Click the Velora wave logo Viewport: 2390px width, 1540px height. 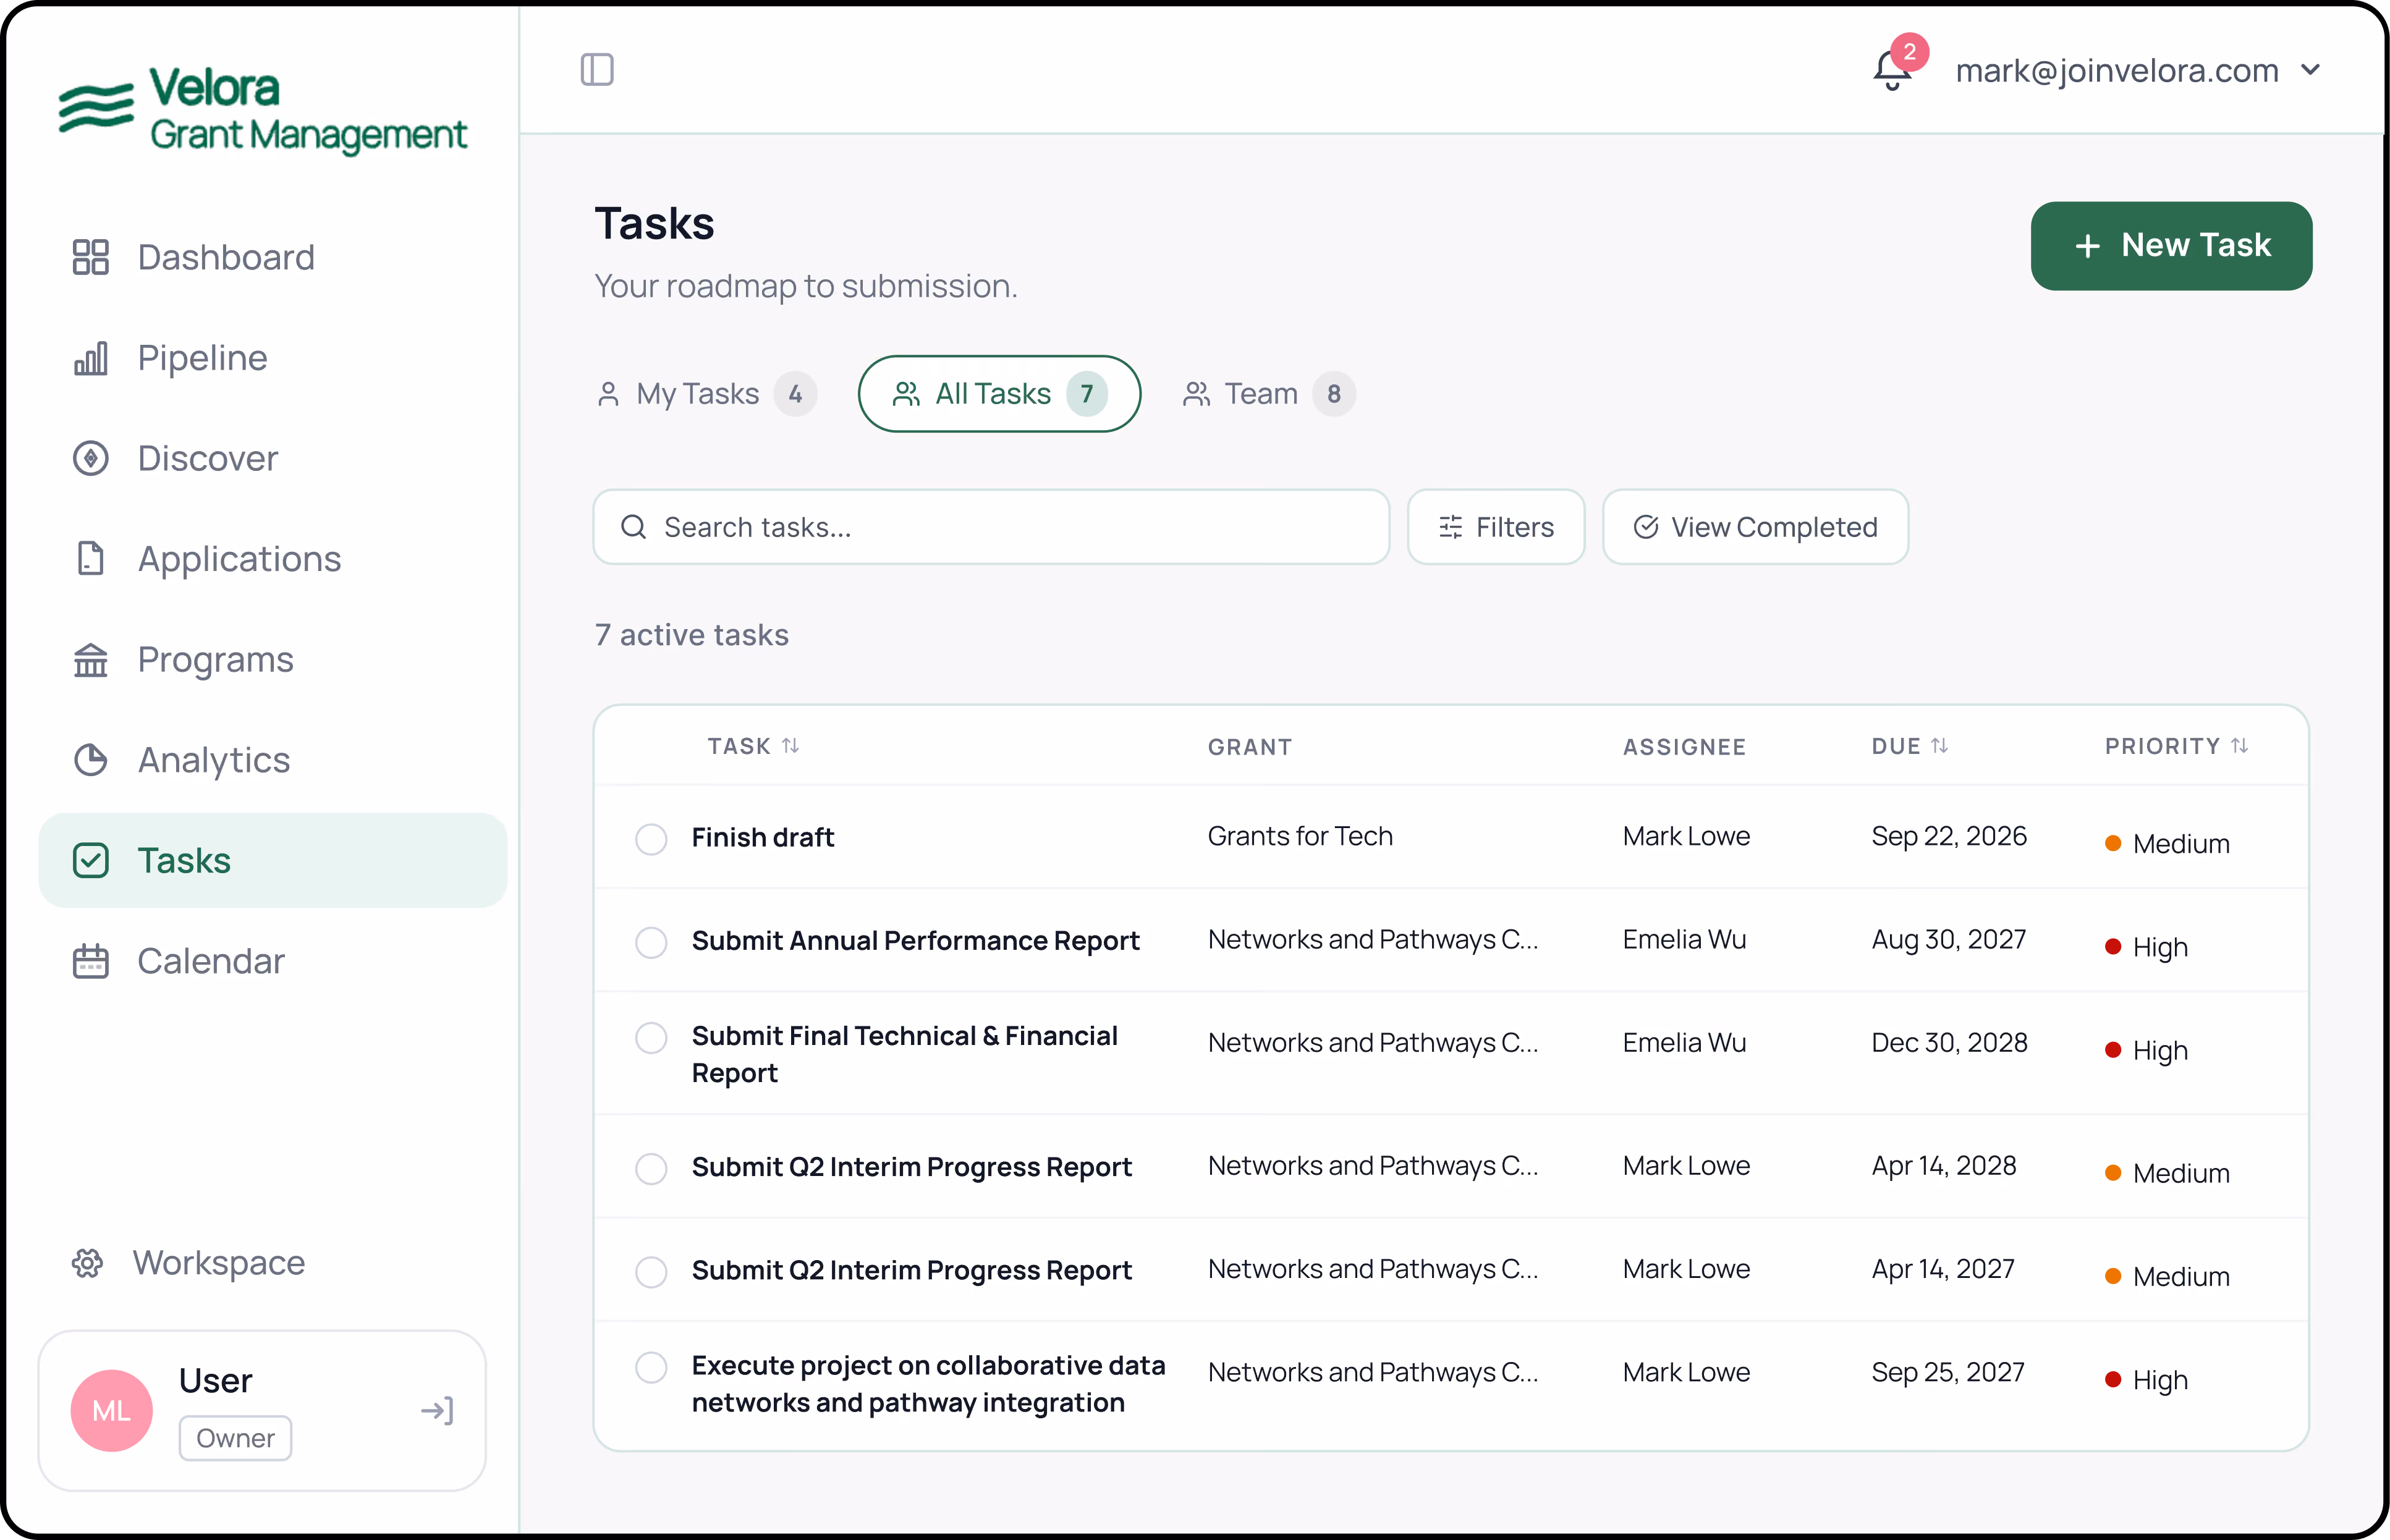tap(96, 107)
